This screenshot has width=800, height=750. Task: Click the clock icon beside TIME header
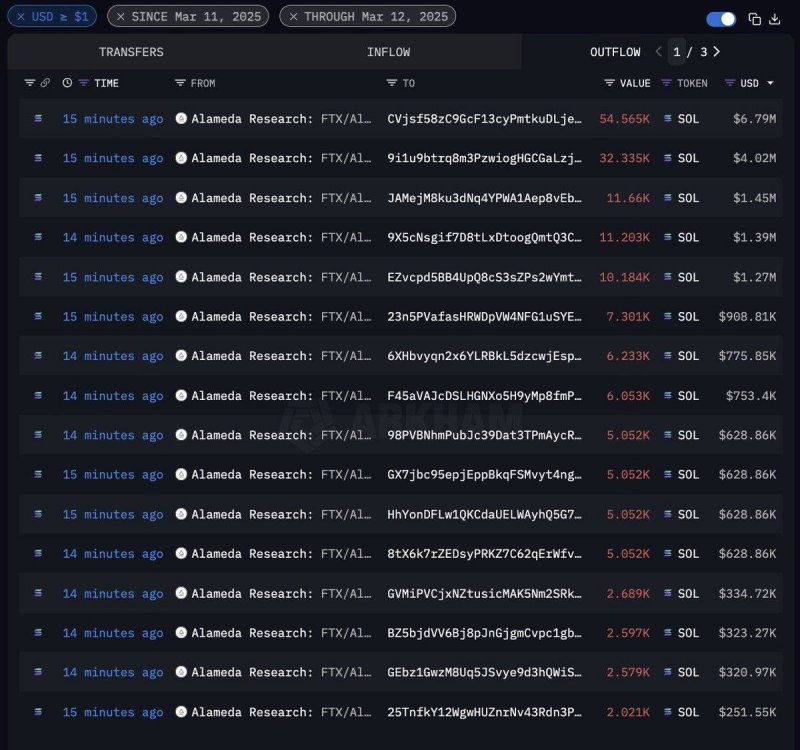(x=67, y=83)
